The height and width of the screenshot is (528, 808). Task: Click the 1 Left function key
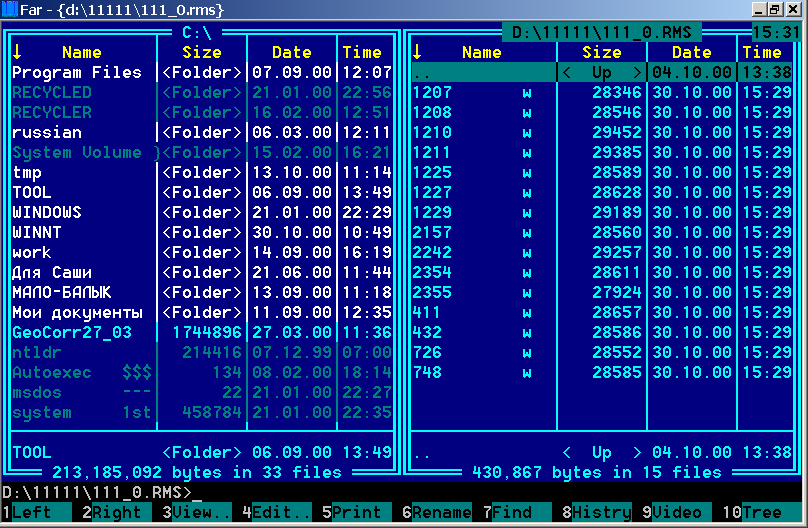pyautogui.click(x=36, y=513)
